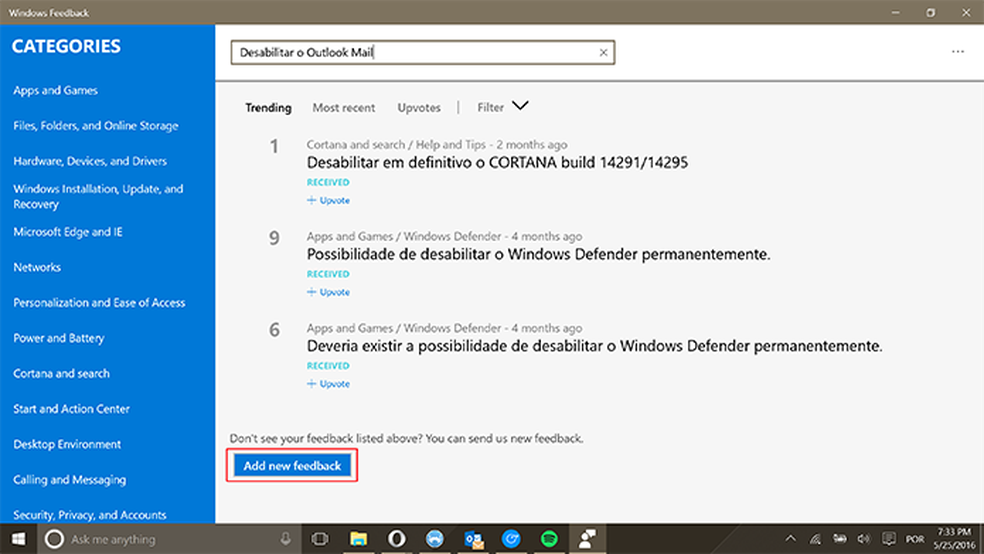The height and width of the screenshot is (554, 984).
Task: Clear the search box with the X icon
Action: pyautogui.click(x=603, y=53)
